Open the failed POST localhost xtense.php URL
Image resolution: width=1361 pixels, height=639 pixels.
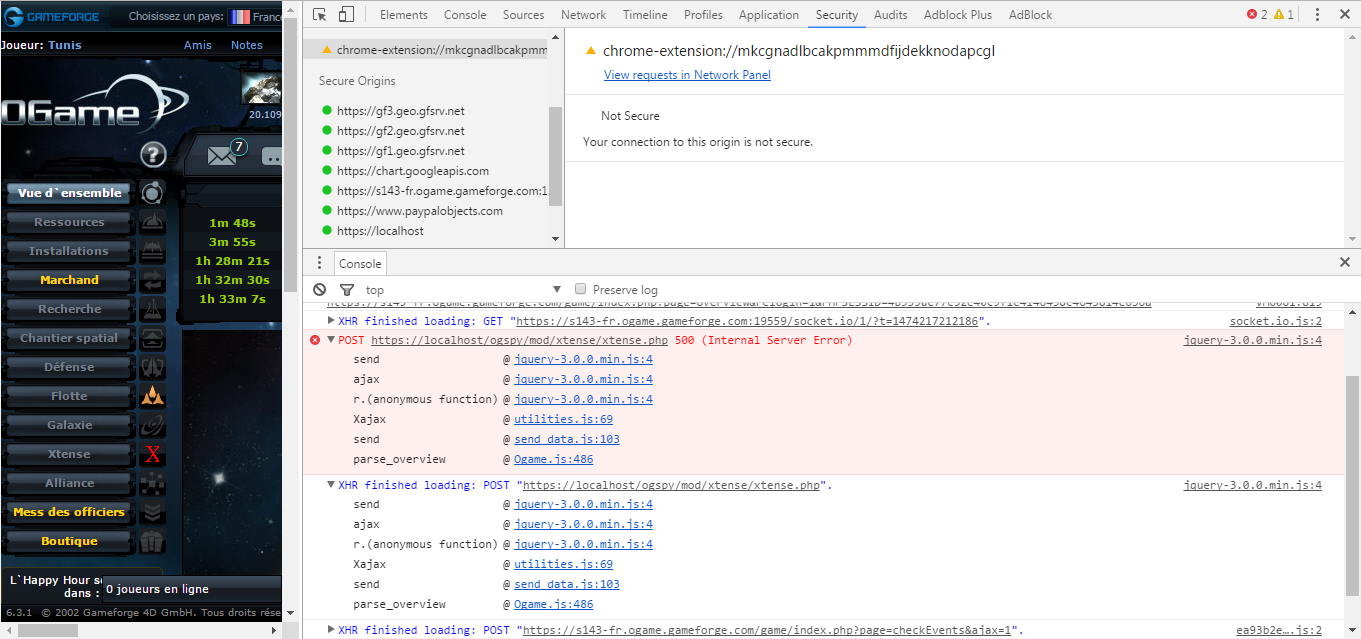click(x=517, y=340)
